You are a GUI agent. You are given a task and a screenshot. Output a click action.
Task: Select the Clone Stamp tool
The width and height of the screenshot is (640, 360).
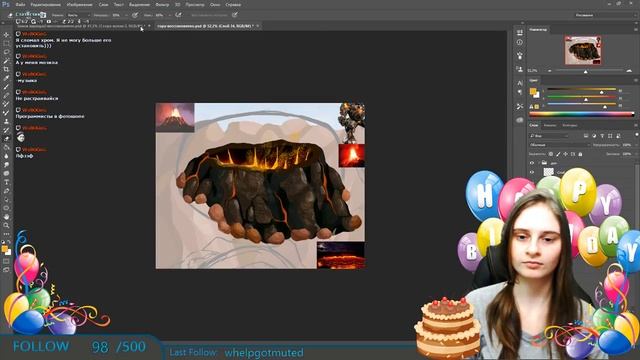(x=6, y=121)
